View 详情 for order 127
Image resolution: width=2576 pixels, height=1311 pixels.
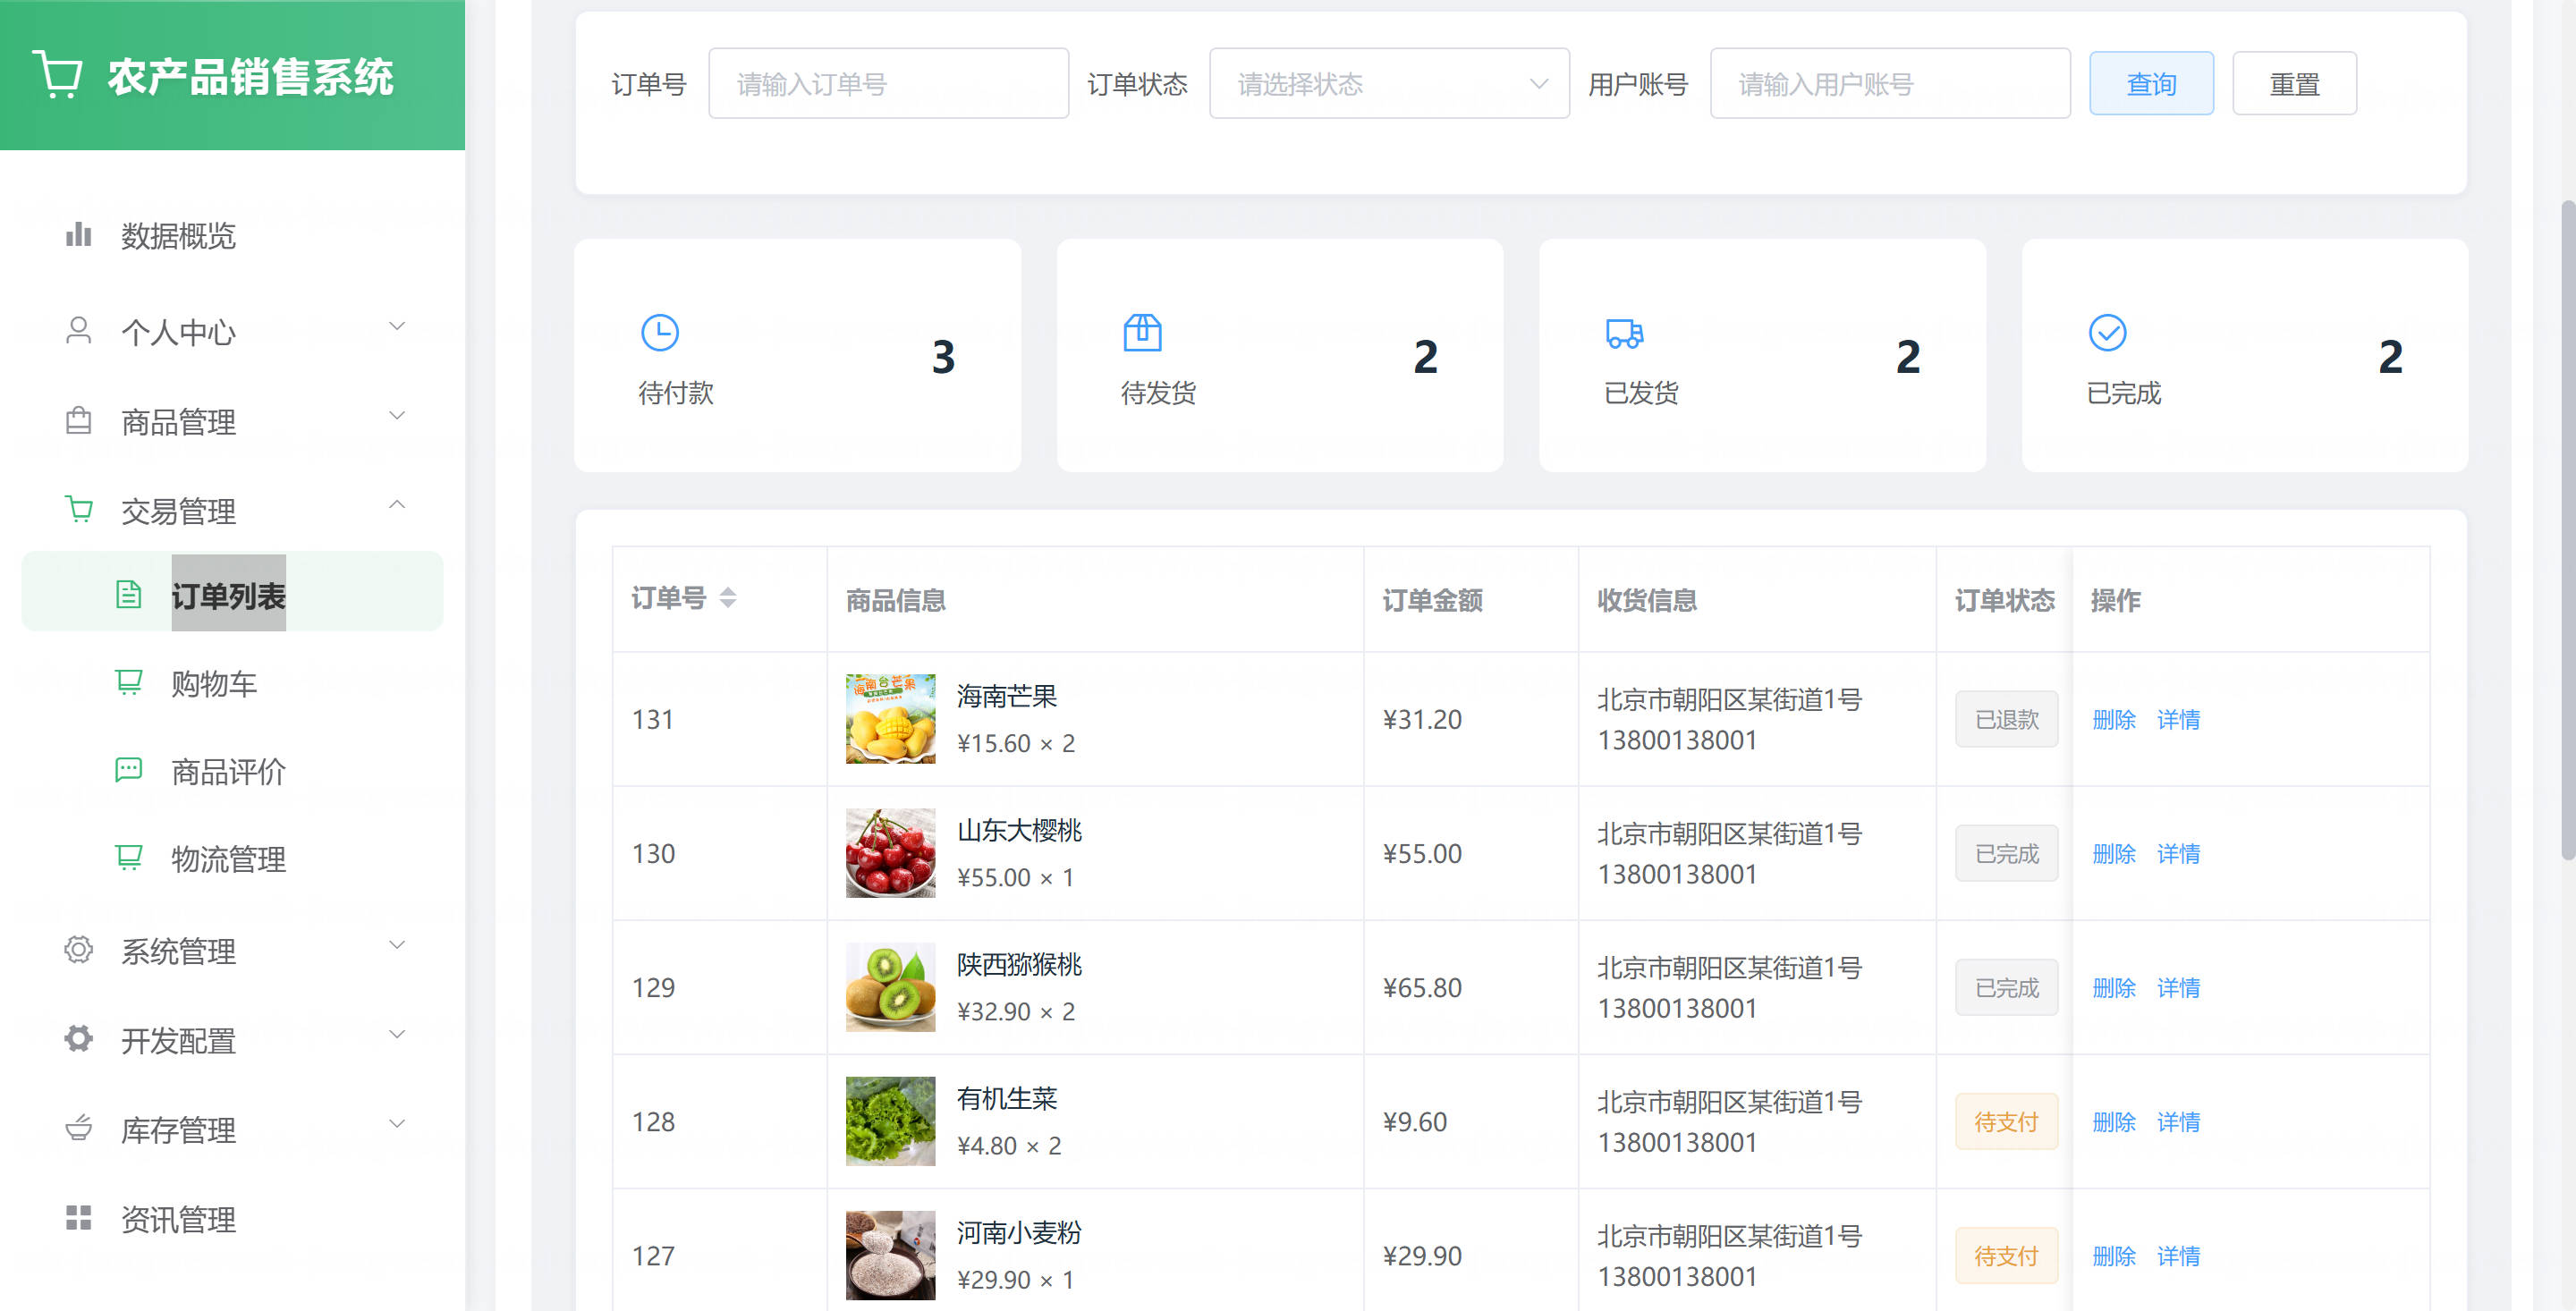pyautogui.click(x=2178, y=1256)
